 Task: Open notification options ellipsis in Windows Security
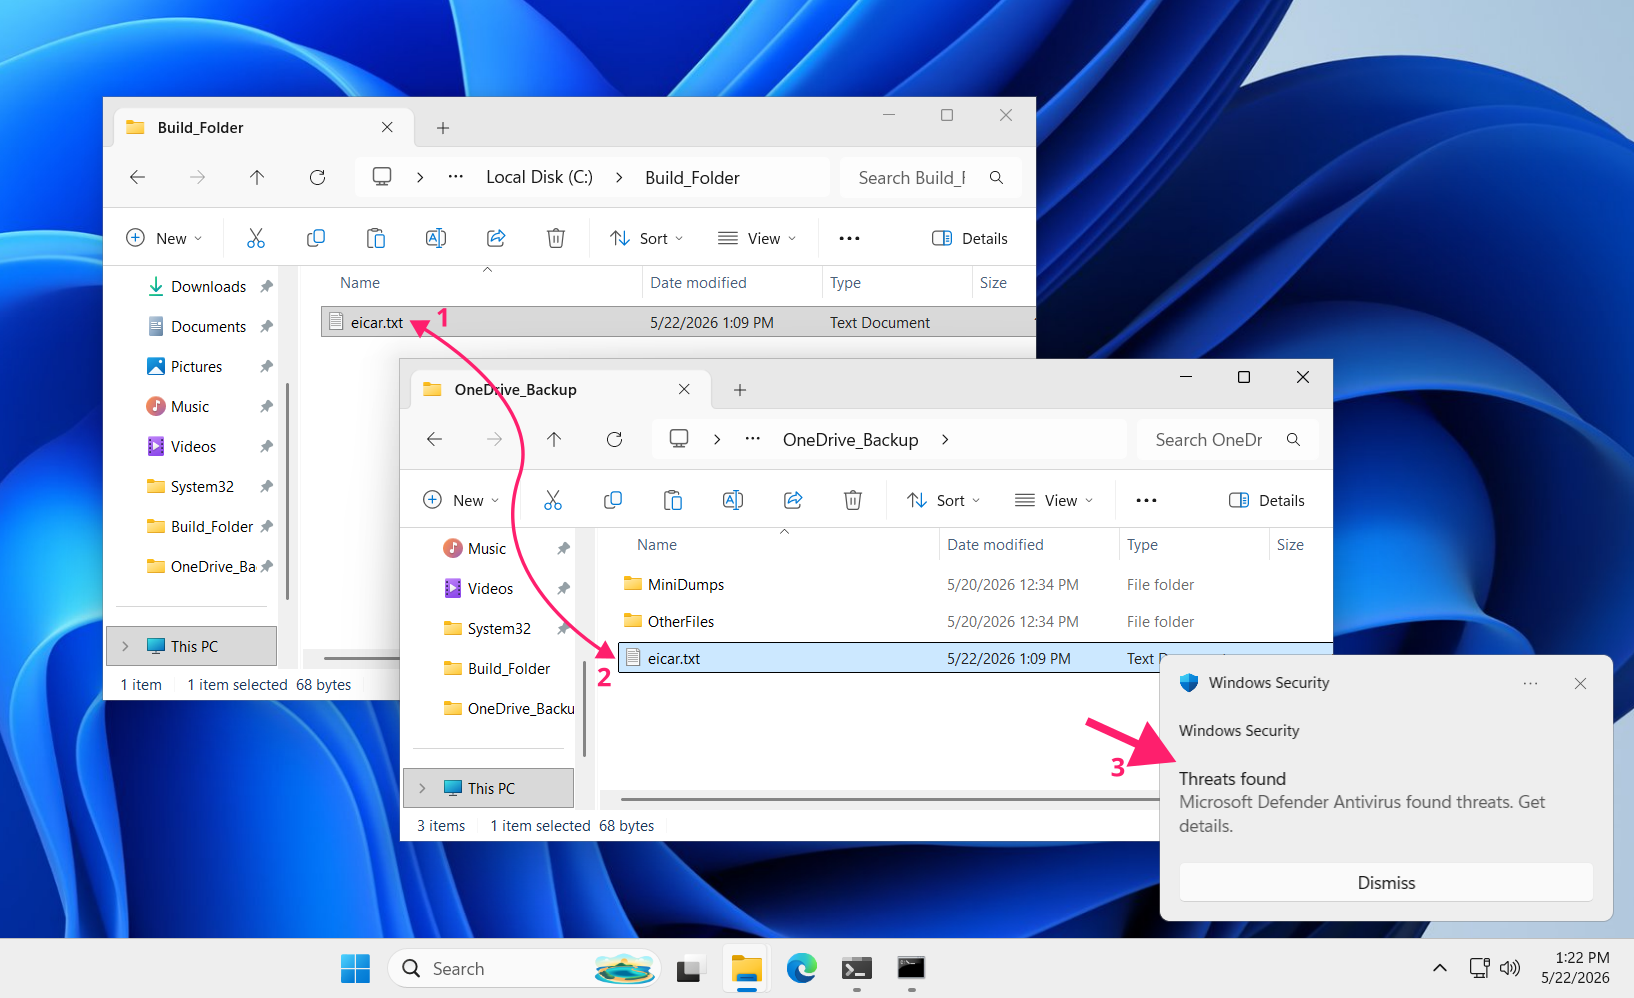[x=1531, y=683]
